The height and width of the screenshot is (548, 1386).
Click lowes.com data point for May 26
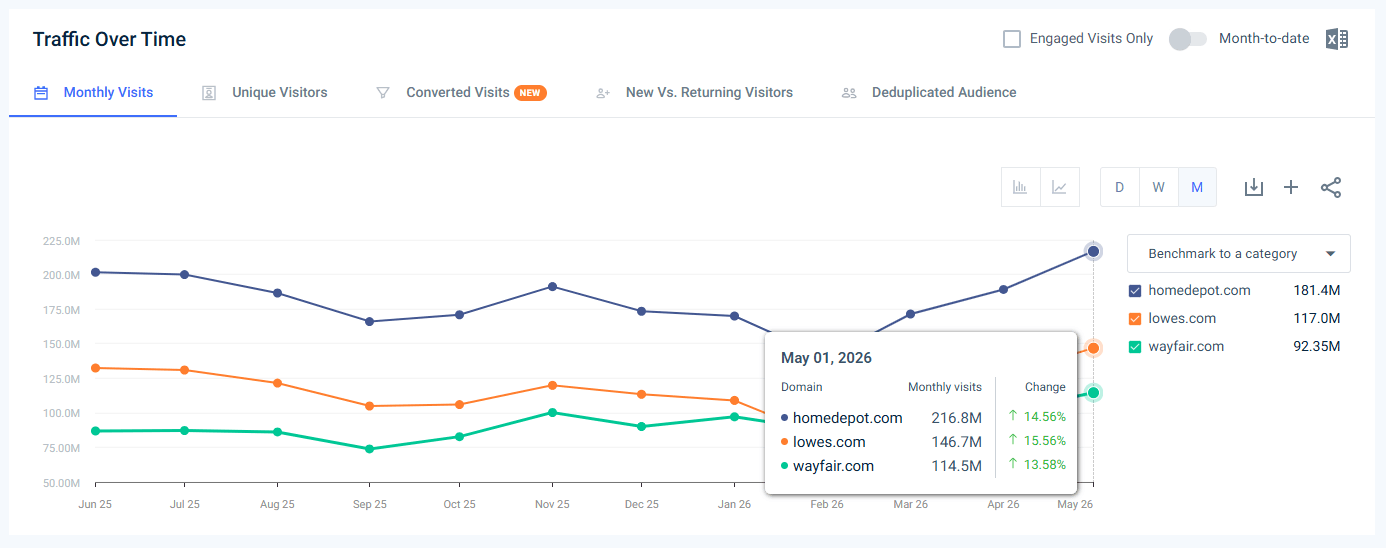[x=1094, y=348]
